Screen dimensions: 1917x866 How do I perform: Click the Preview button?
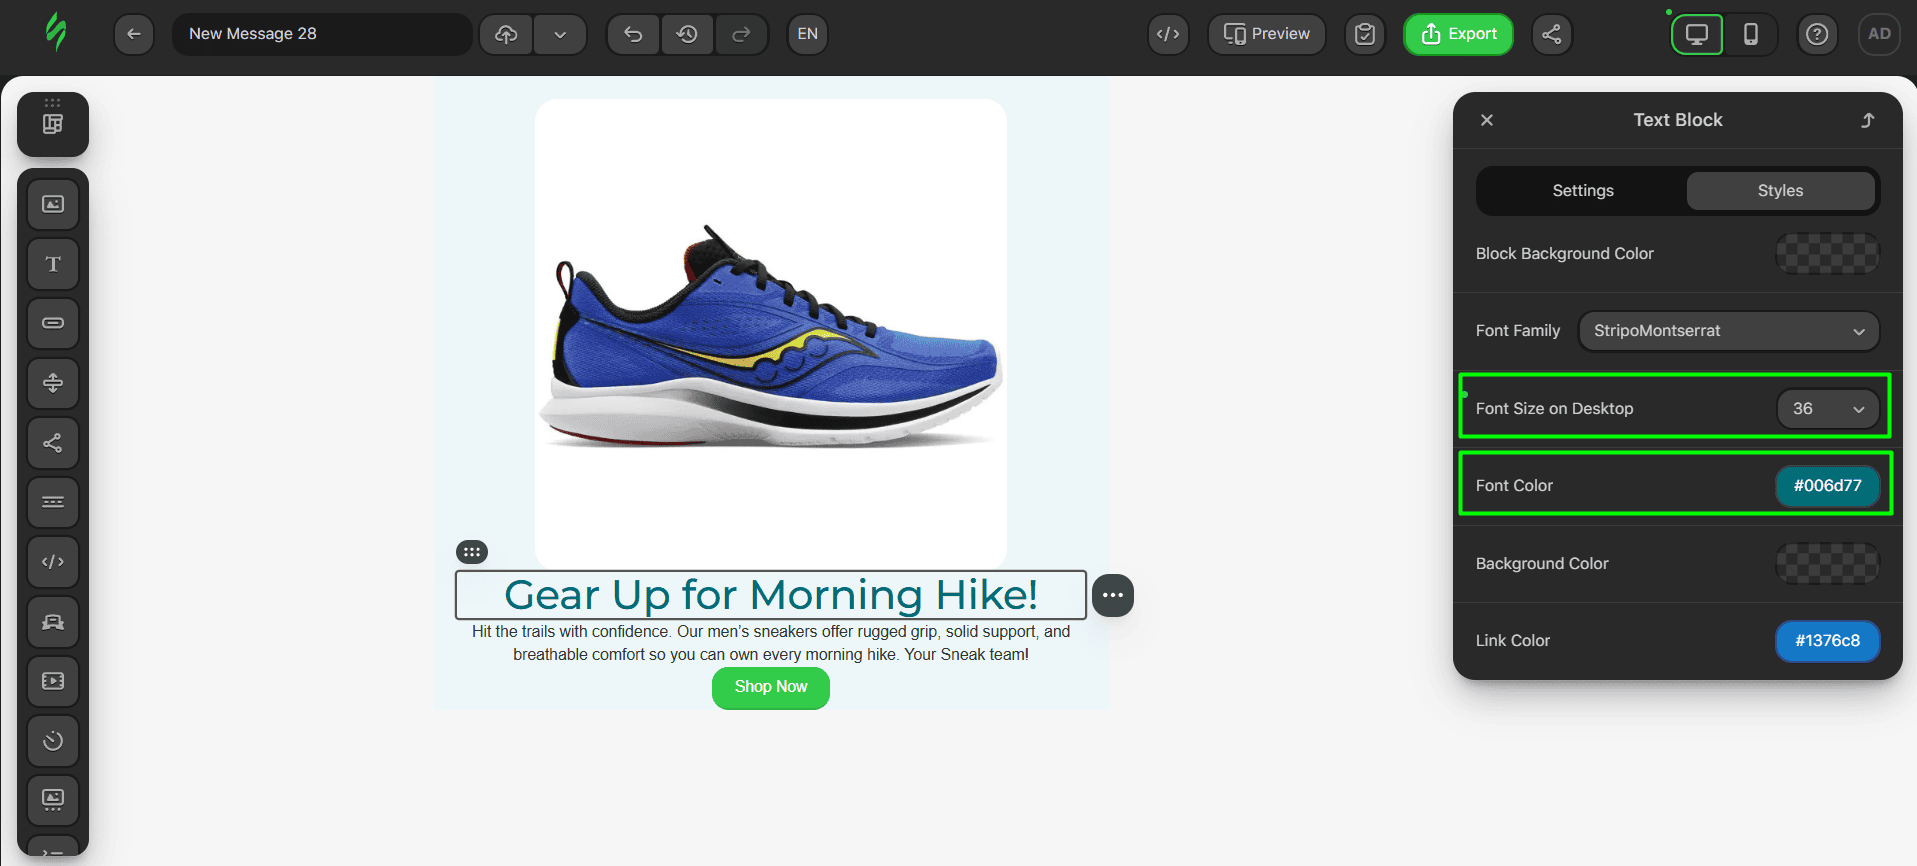[1266, 34]
